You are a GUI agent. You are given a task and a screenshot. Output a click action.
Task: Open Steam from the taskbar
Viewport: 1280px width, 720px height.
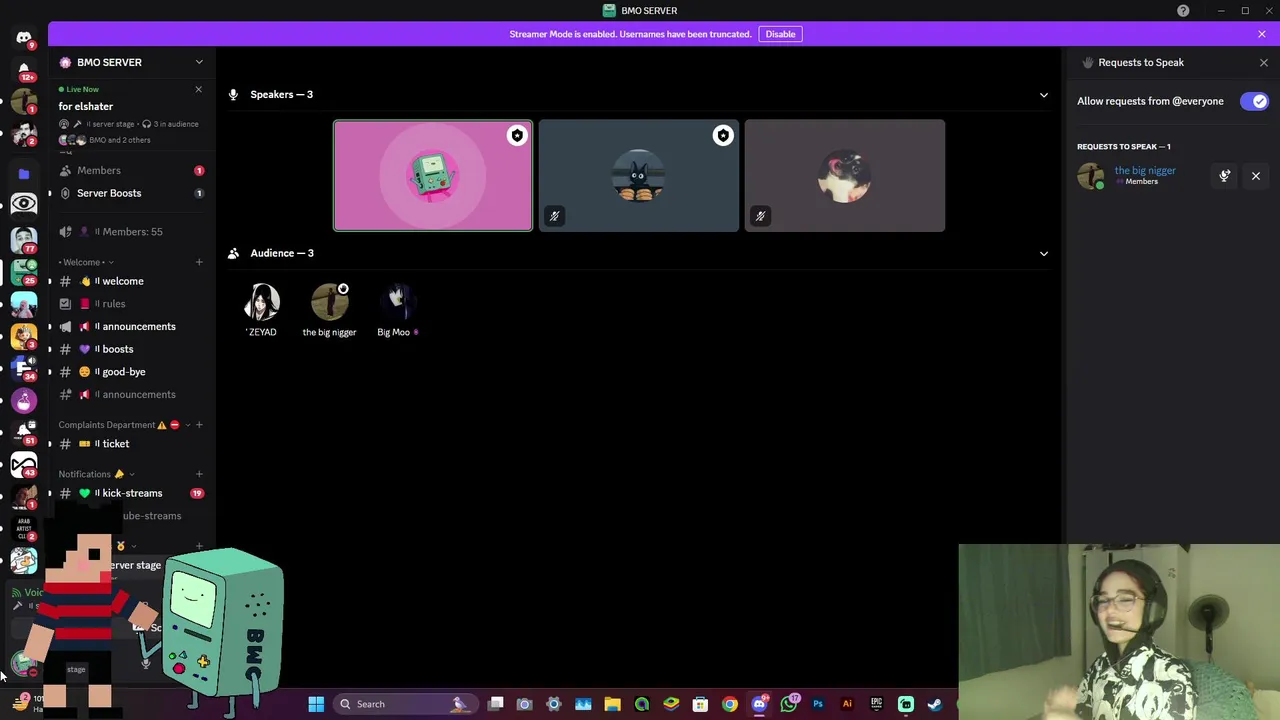[x=934, y=704]
